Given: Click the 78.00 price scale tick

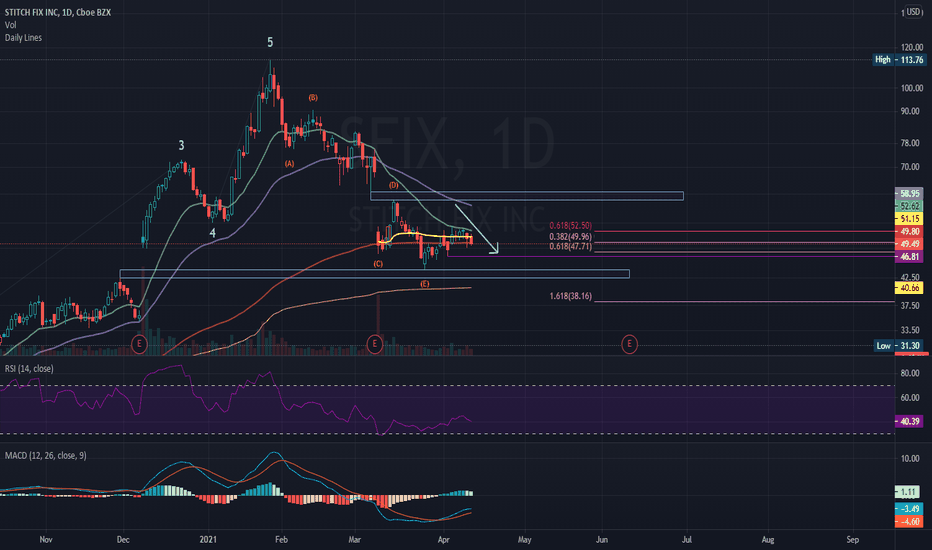Looking at the screenshot, I should (x=912, y=143).
